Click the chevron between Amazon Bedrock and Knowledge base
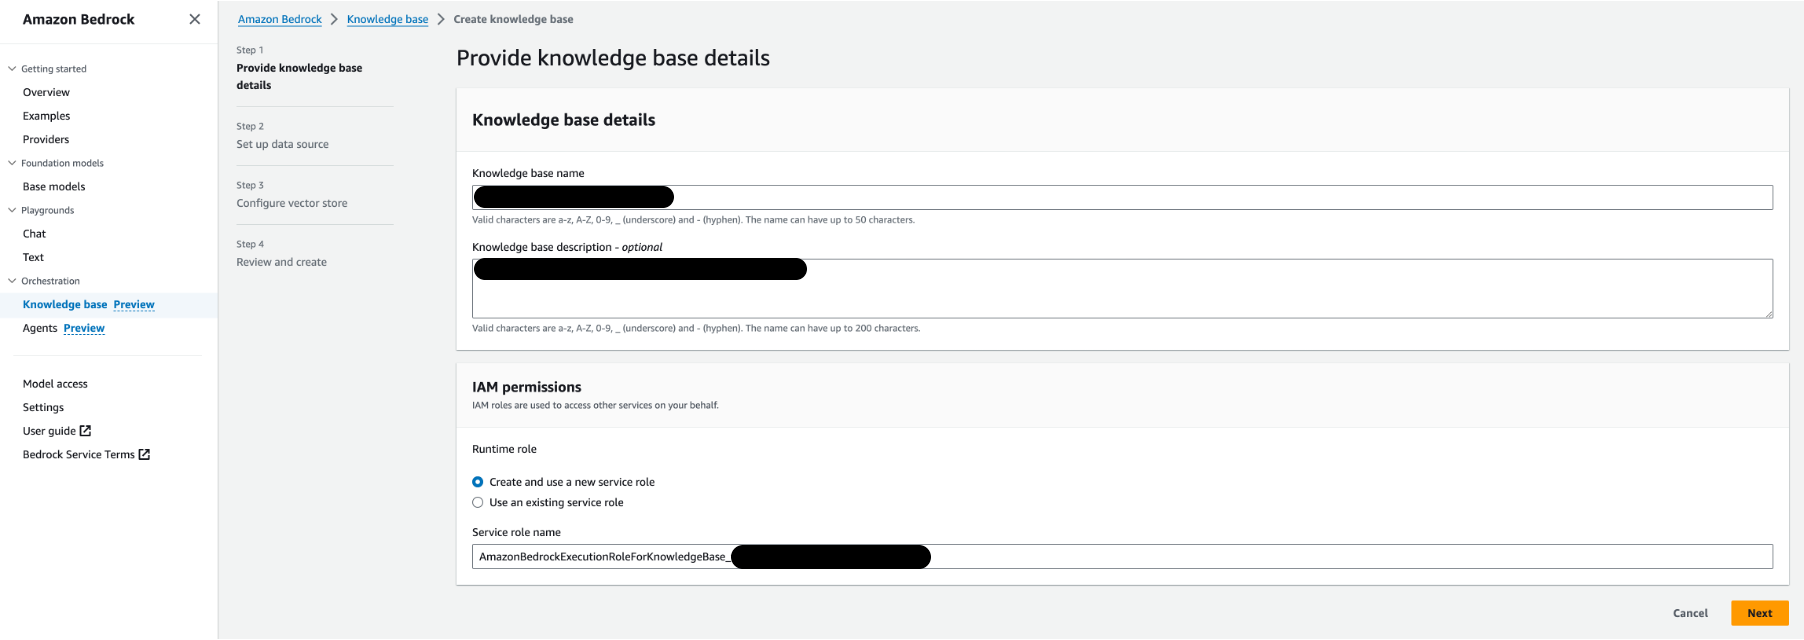This screenshot has height=640, width=1804. [x=335, y=19]
